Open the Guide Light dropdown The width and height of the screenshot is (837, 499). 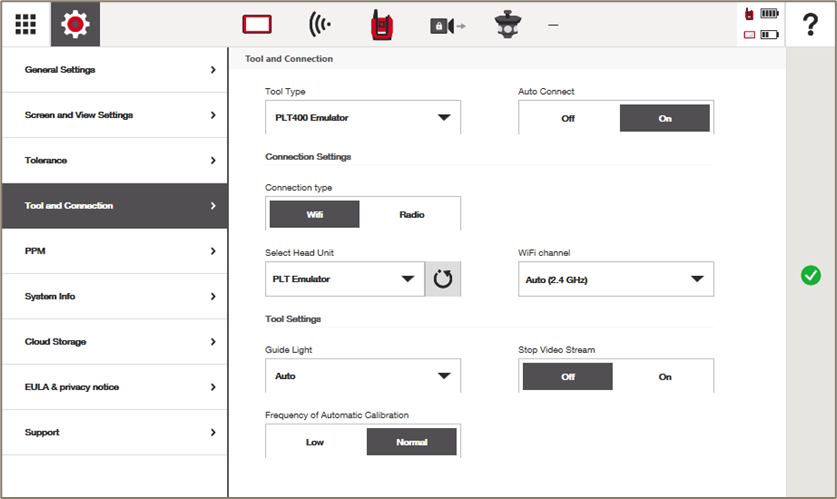362,376
